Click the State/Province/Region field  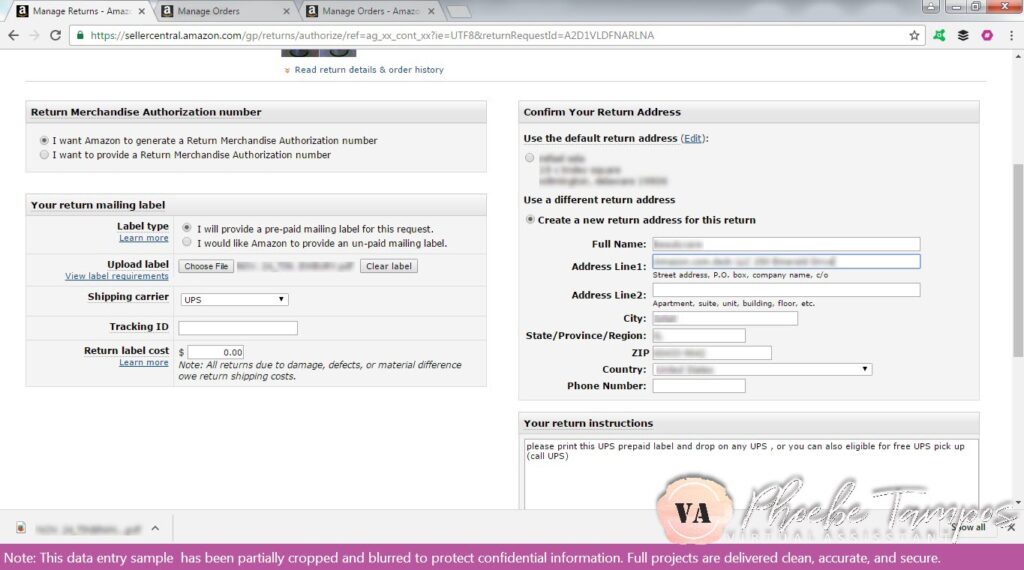pyautogui.click(x=699, y=336)
